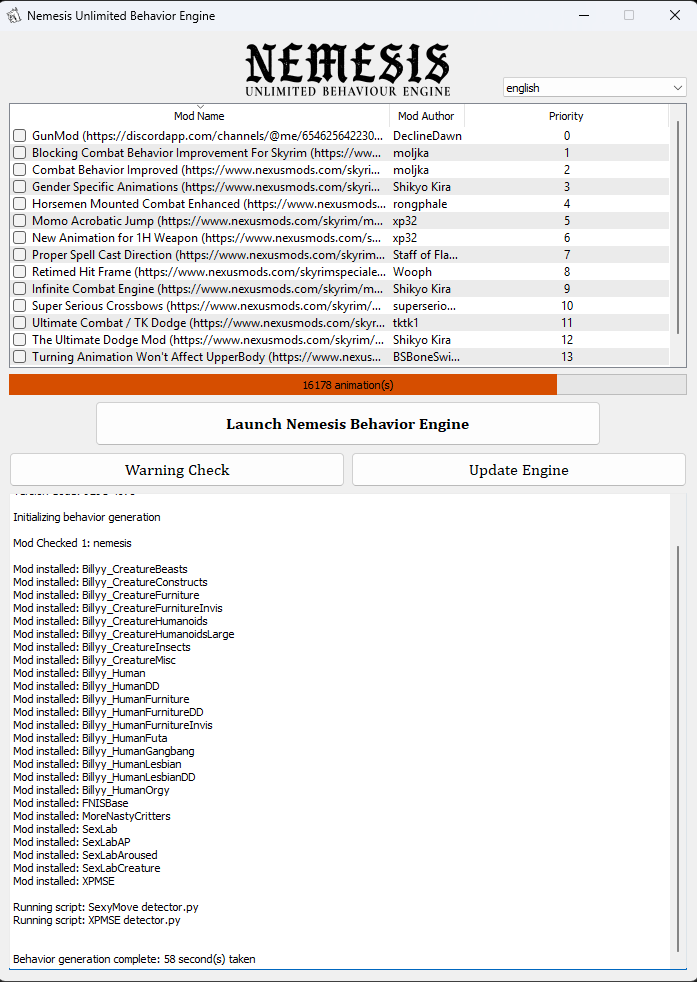
Task: Click log line Mod installed: MoreNastyCritters
Action: point(91,816)
